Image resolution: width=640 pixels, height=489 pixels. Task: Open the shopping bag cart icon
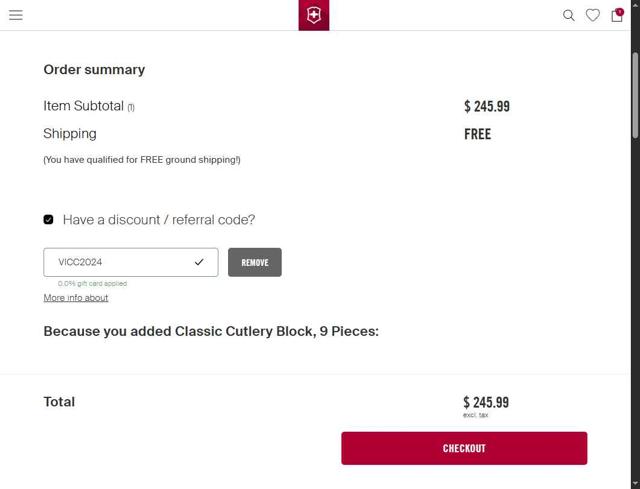coord(617,15)
